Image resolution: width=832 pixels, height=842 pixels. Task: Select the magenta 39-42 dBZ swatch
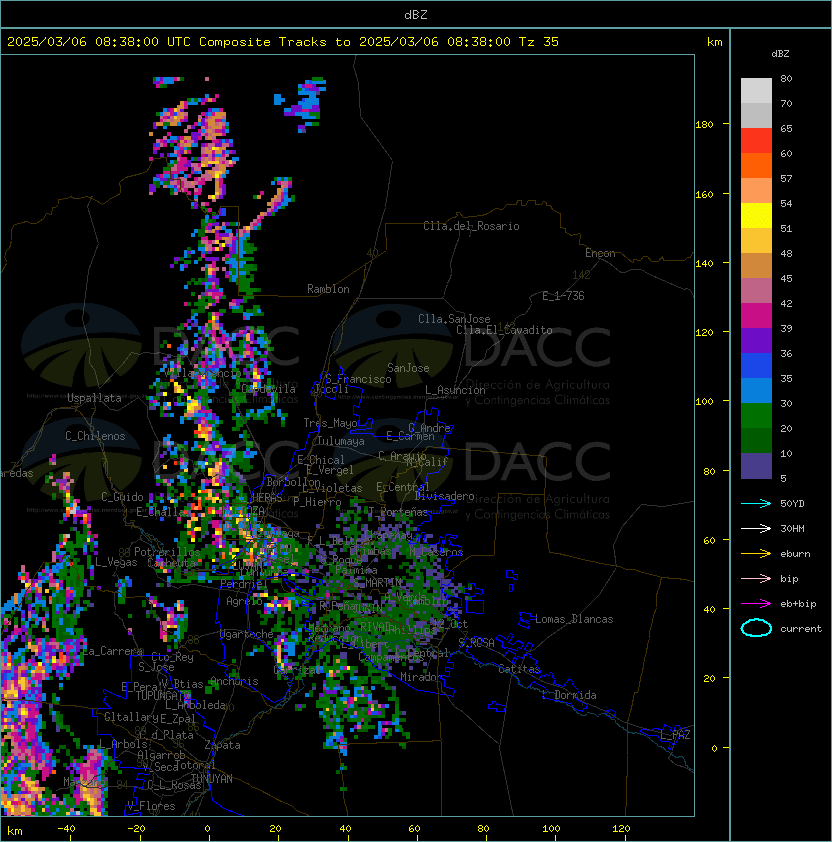click(x=756, y=316)
